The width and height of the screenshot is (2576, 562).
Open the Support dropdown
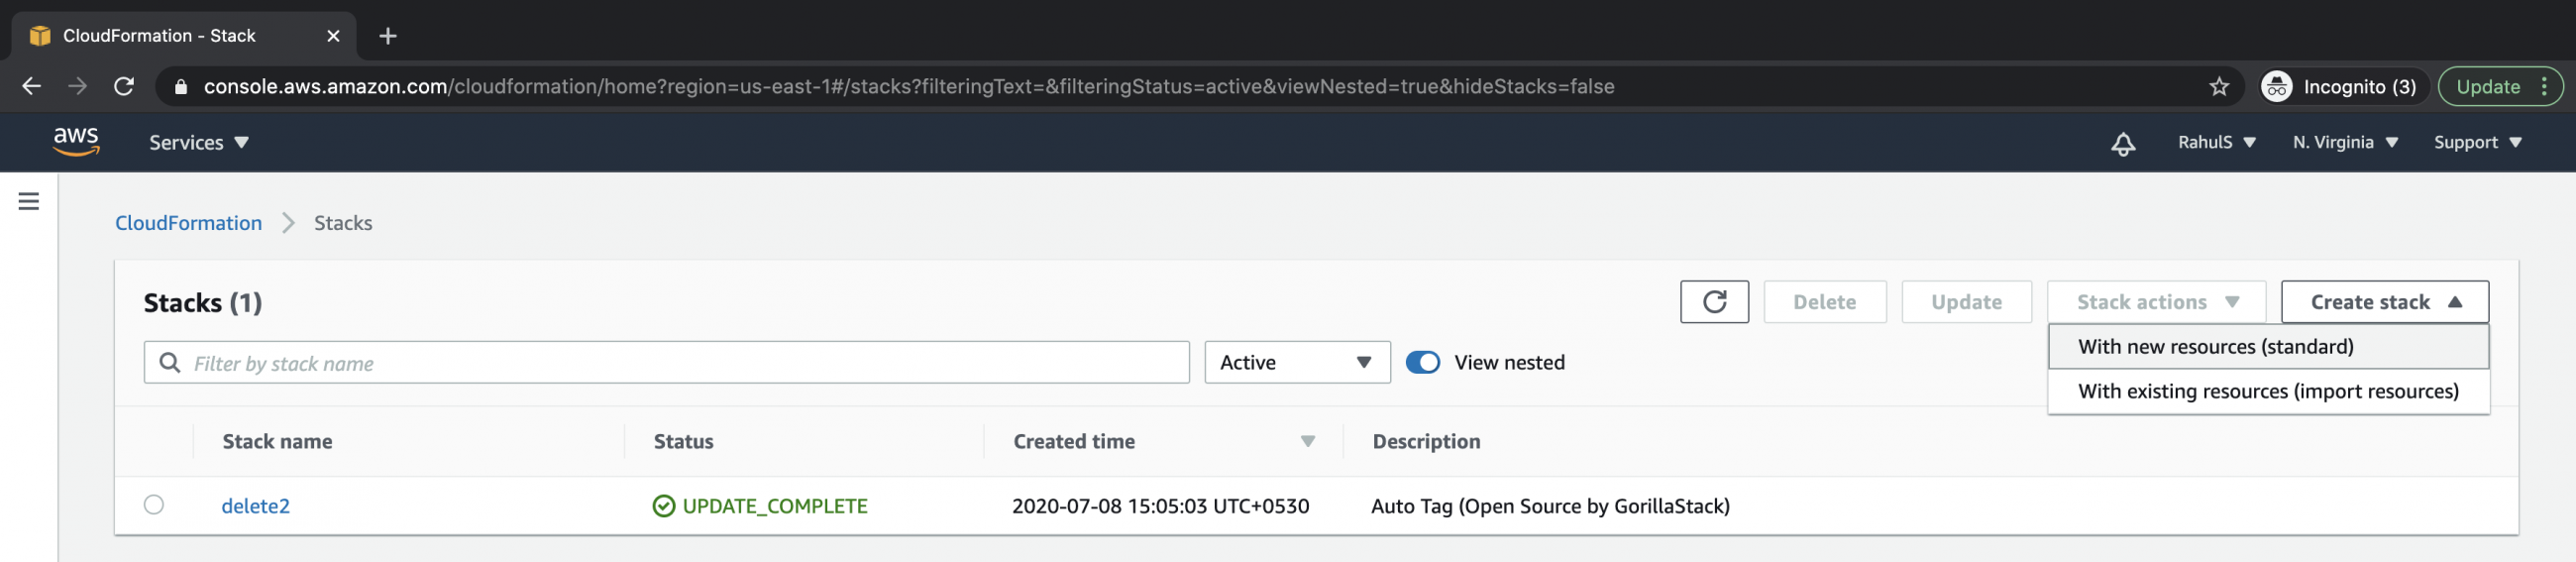pyautogui.click(x=2477, y=143)
